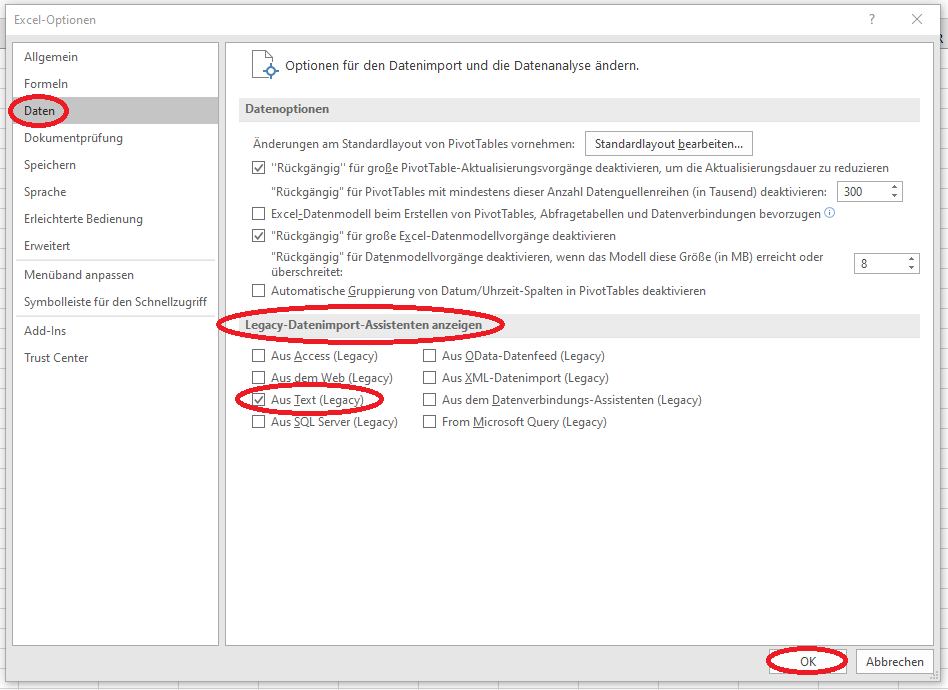Decrease the data model MB size value
This screenshot has height=690, width=948.
coord(912,269)
